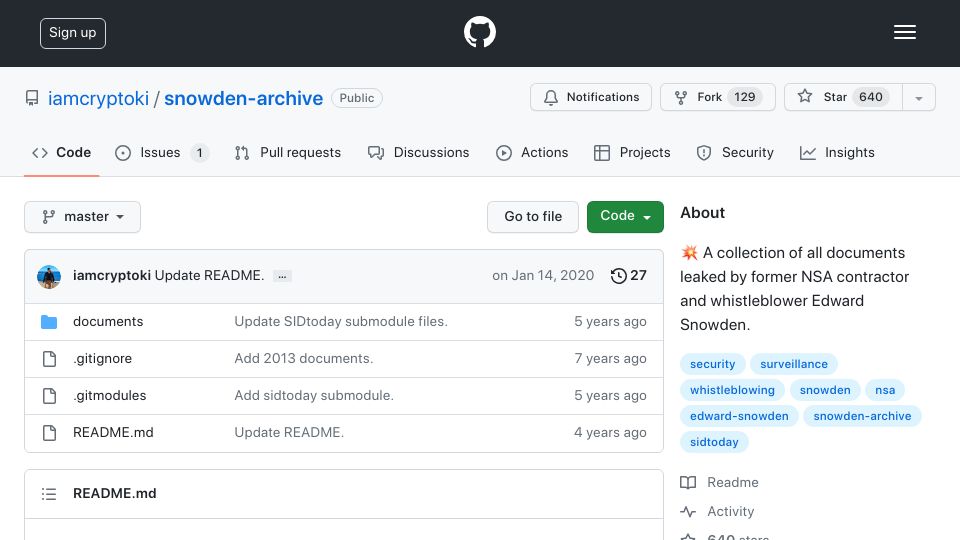Open commit 'Add sidtoday submodule.'
Screen dimensions: 960x540
[x=314, y=396]
